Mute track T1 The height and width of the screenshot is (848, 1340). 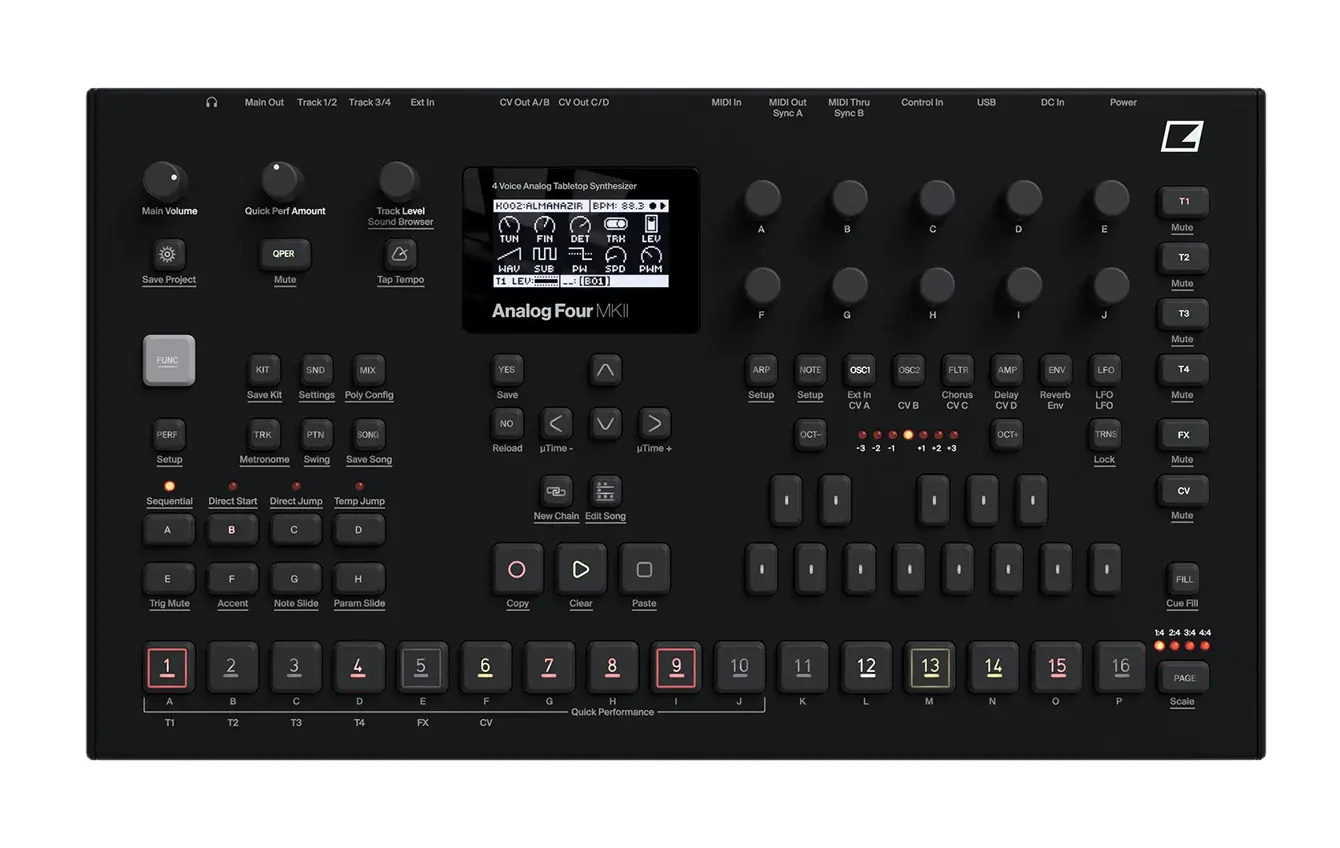(1183, 202)
